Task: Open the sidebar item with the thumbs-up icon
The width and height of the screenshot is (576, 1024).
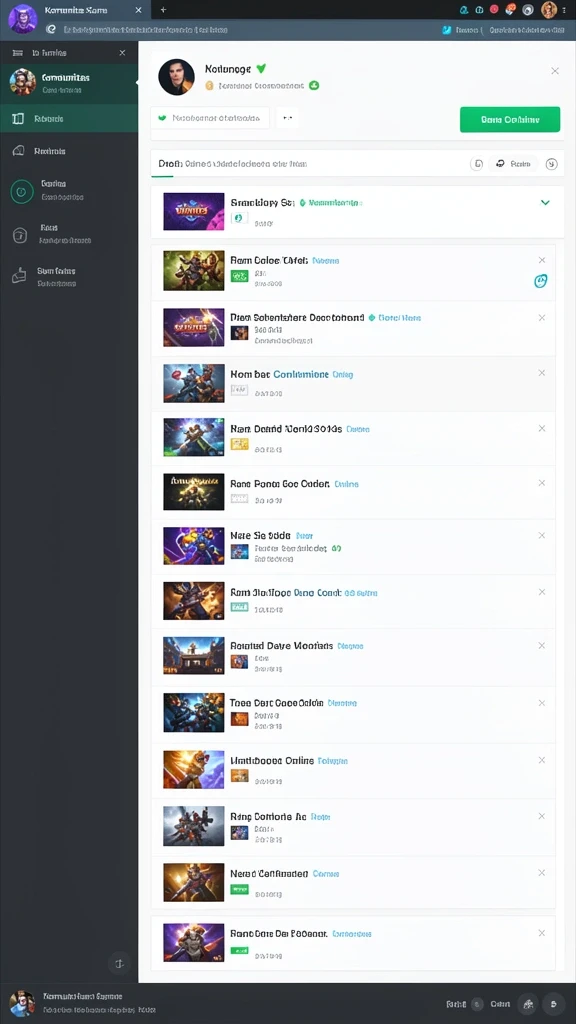Action: point(69,277)
